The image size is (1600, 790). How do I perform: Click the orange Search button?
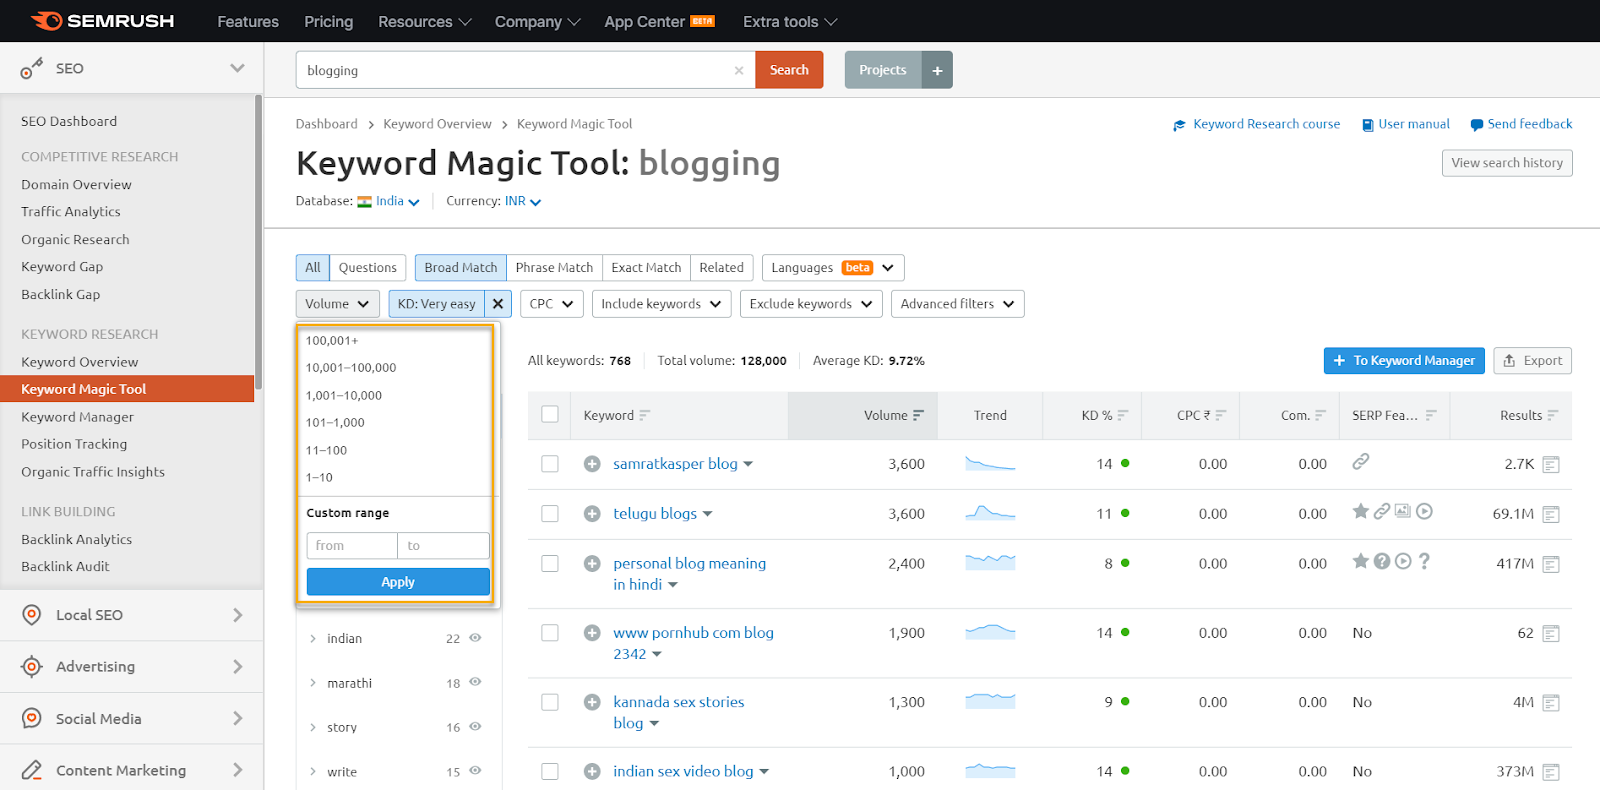pos(789,70)
